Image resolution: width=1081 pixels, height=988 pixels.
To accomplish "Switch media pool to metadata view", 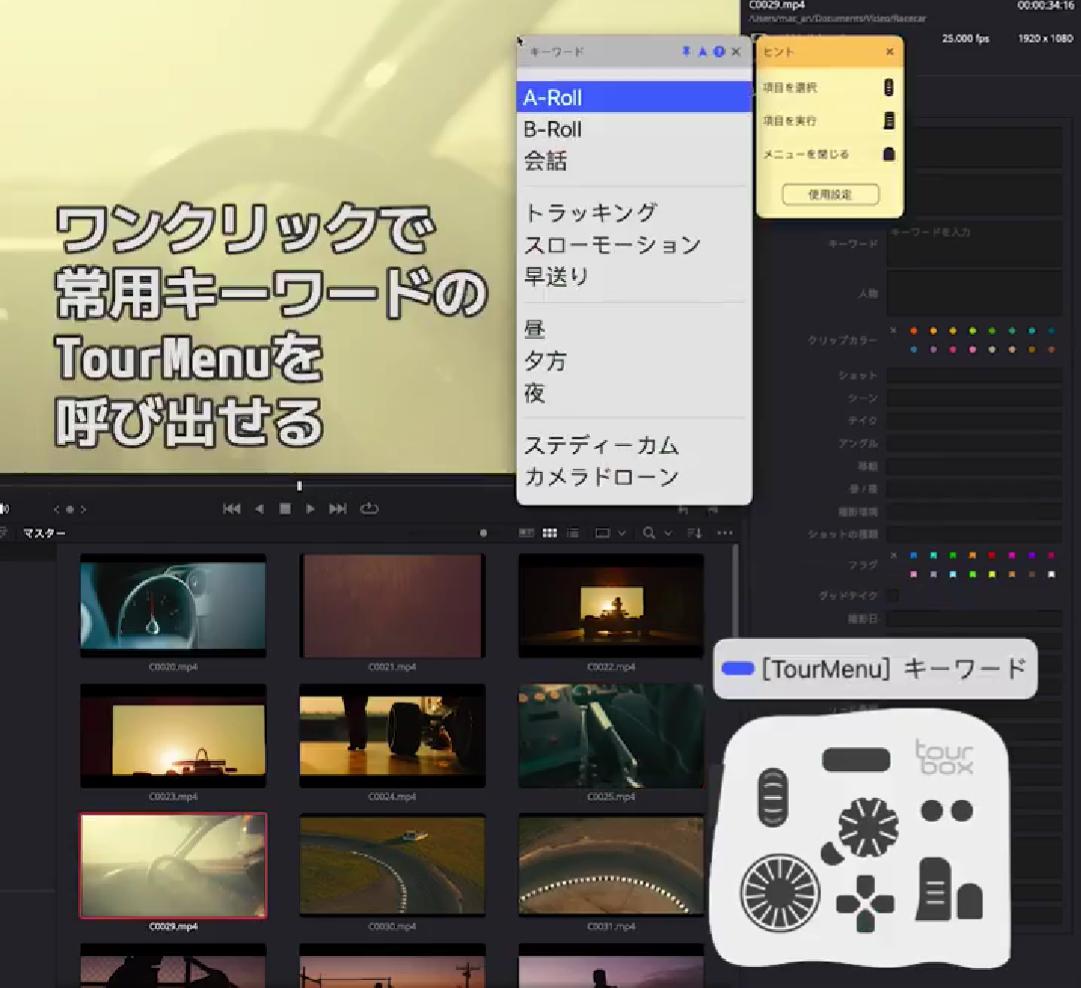I will [526, 533].
